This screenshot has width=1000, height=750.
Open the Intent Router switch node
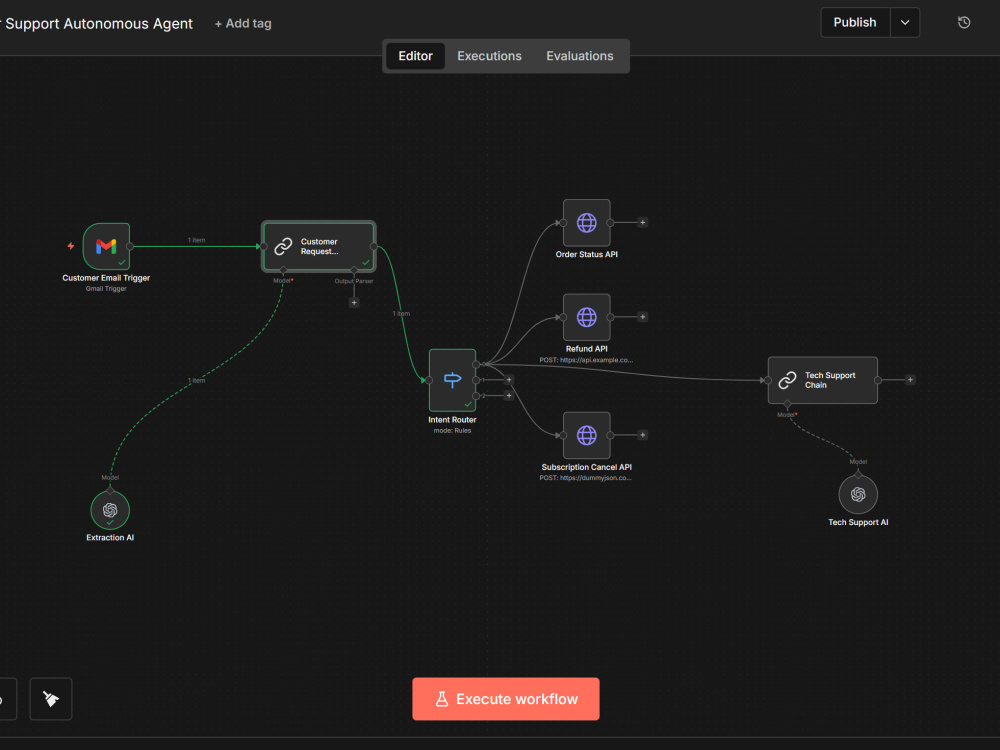point(452,380)
